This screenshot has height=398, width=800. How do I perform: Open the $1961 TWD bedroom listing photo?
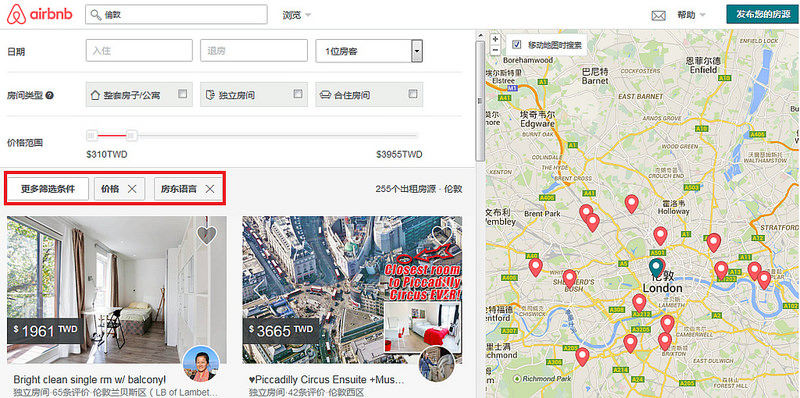(x=117, y=290)
